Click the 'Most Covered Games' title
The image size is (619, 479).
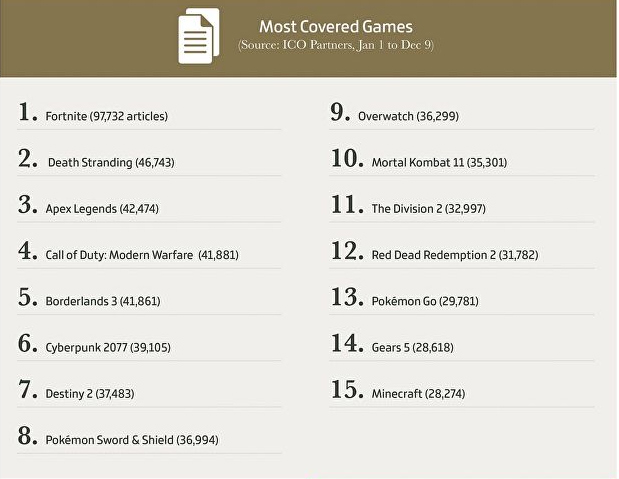336,27
